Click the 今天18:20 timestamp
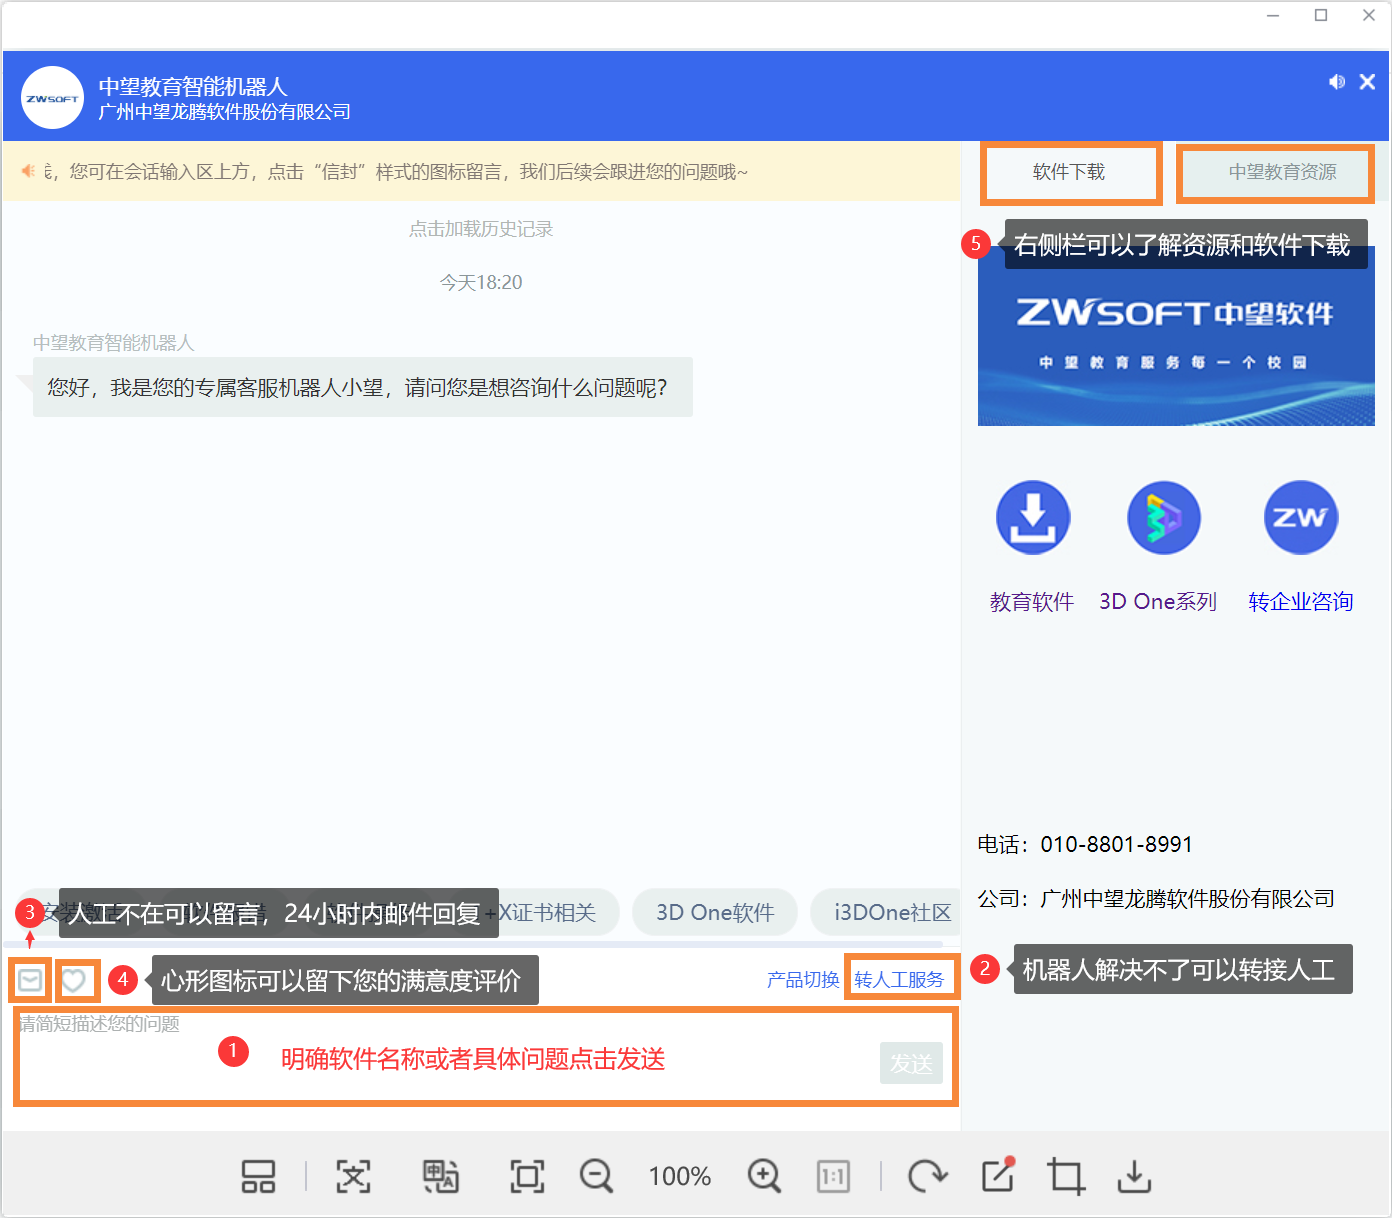Screen dimensions: 1392x1218 coord(481,282)
